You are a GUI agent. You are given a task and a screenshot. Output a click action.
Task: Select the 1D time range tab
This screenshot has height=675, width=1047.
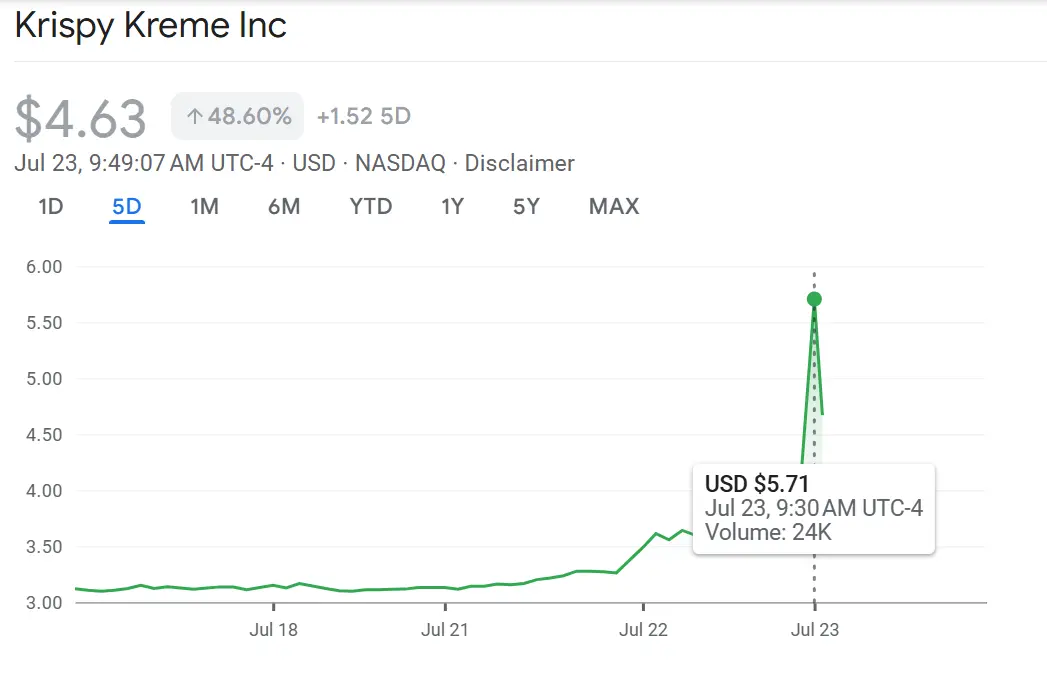tap(51, 207)
